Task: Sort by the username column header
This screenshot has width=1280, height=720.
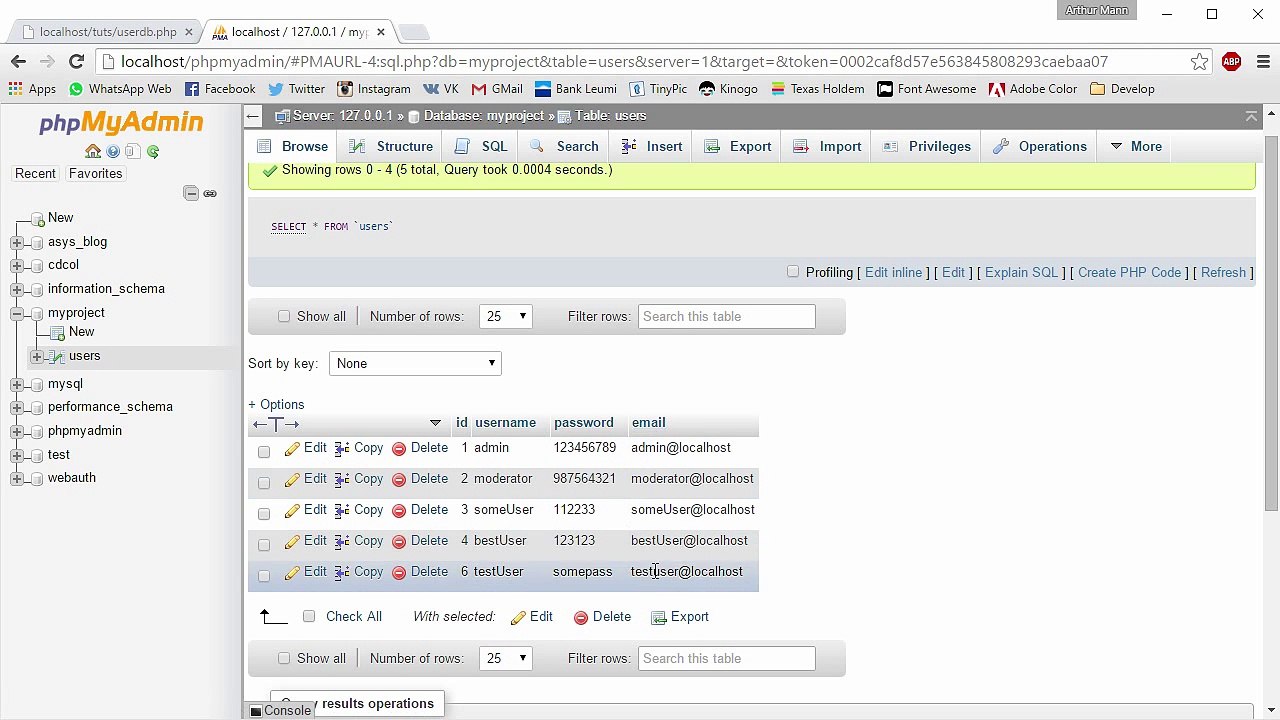Action: click(x=505, y=423)
